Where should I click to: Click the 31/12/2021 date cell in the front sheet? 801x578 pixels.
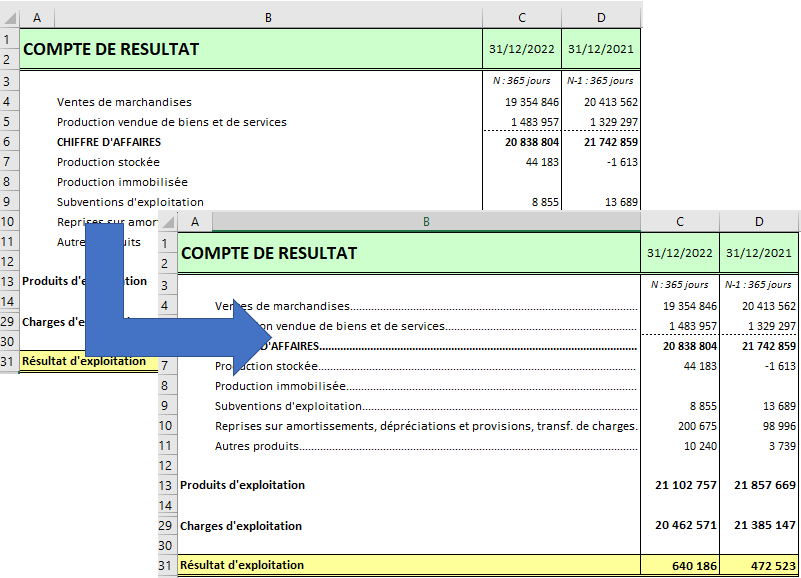(x=759, y=253)
